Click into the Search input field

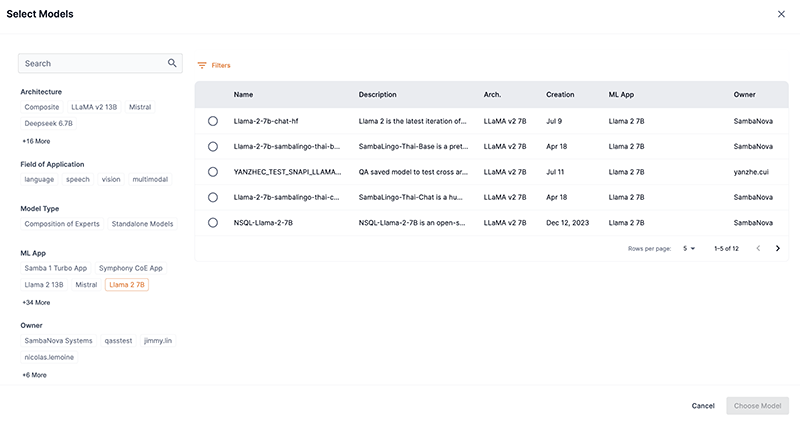pos(90,63)
